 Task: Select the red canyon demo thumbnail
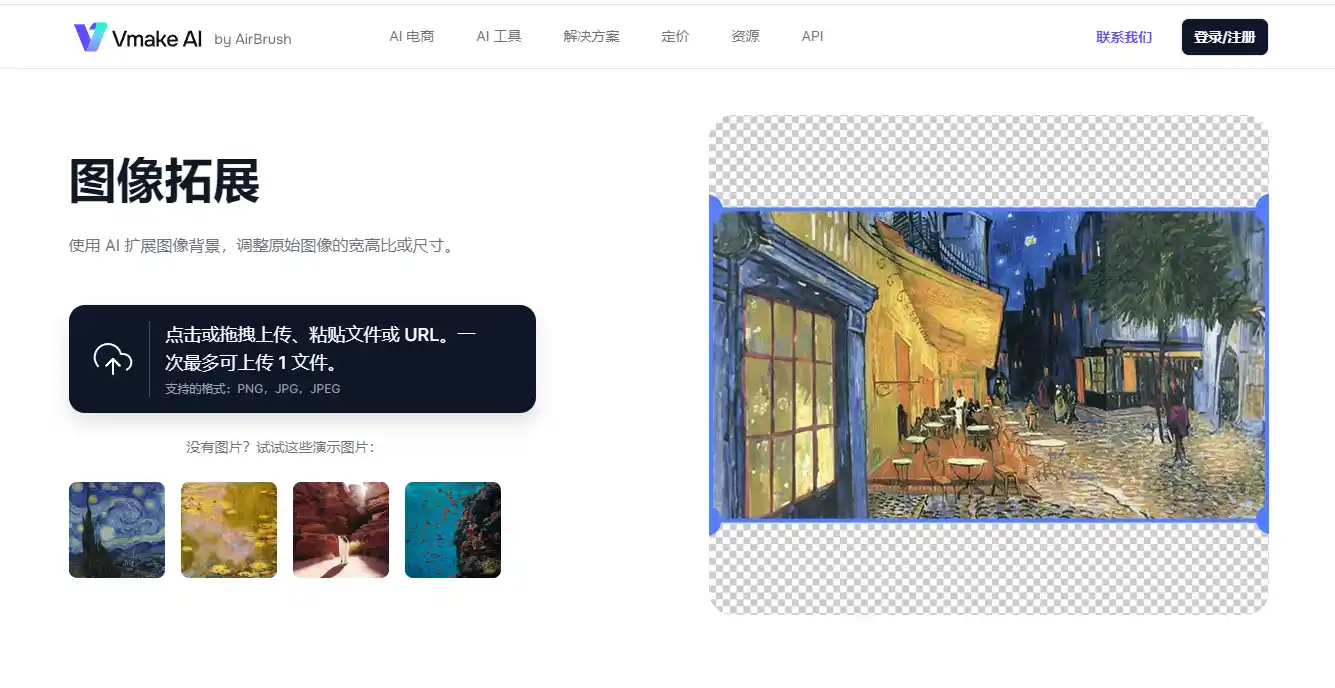341,530
